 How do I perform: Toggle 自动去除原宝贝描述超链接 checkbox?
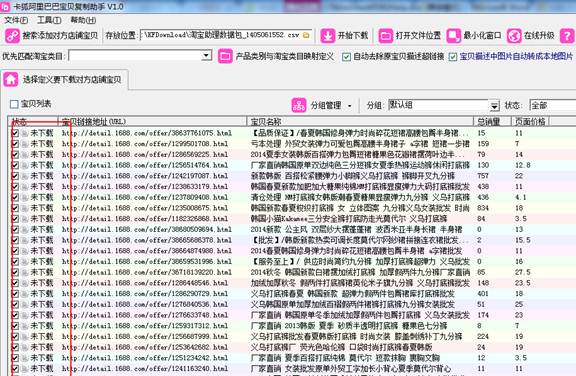346,57
